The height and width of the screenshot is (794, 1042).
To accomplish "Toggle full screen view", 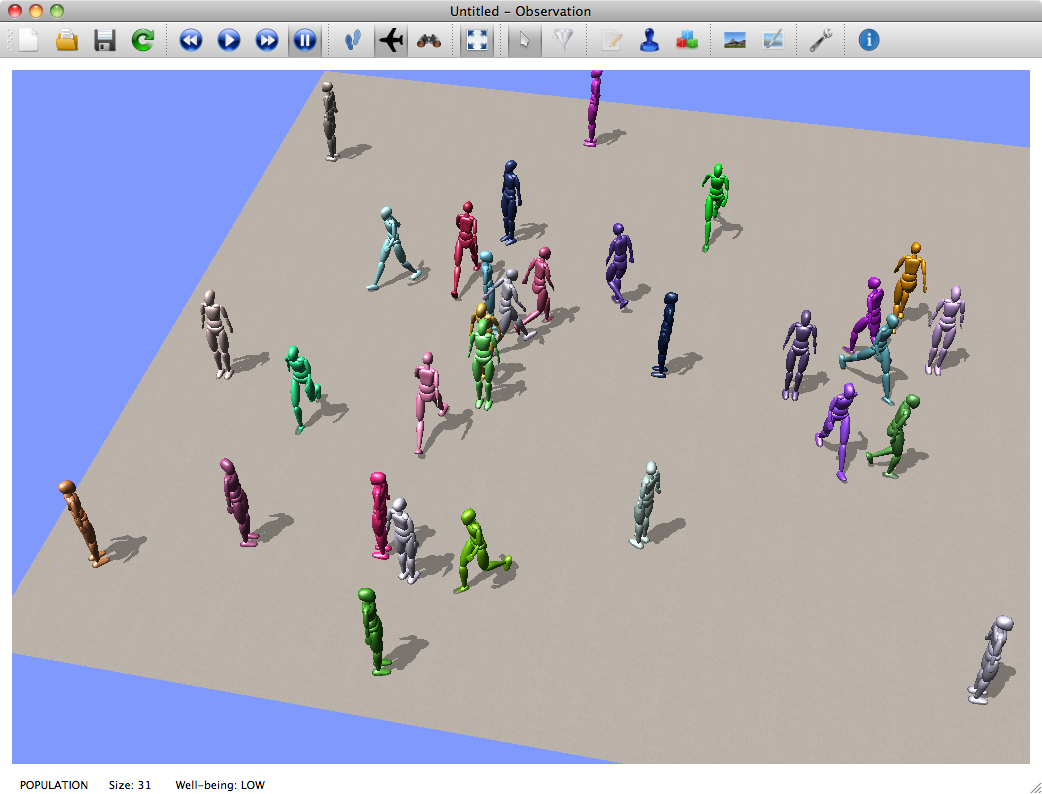I will (477, 40).
